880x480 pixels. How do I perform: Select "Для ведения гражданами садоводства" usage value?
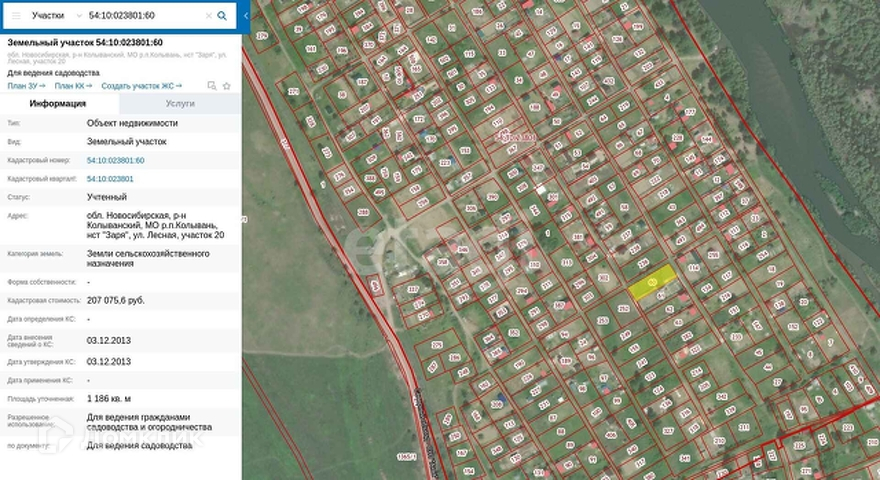coord(149,422)
